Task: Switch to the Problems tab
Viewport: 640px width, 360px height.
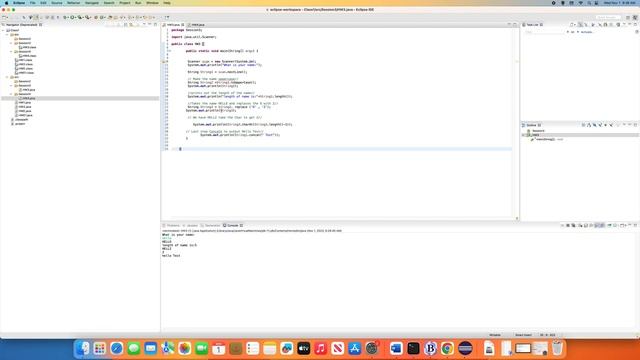Action: pos(171,225)
